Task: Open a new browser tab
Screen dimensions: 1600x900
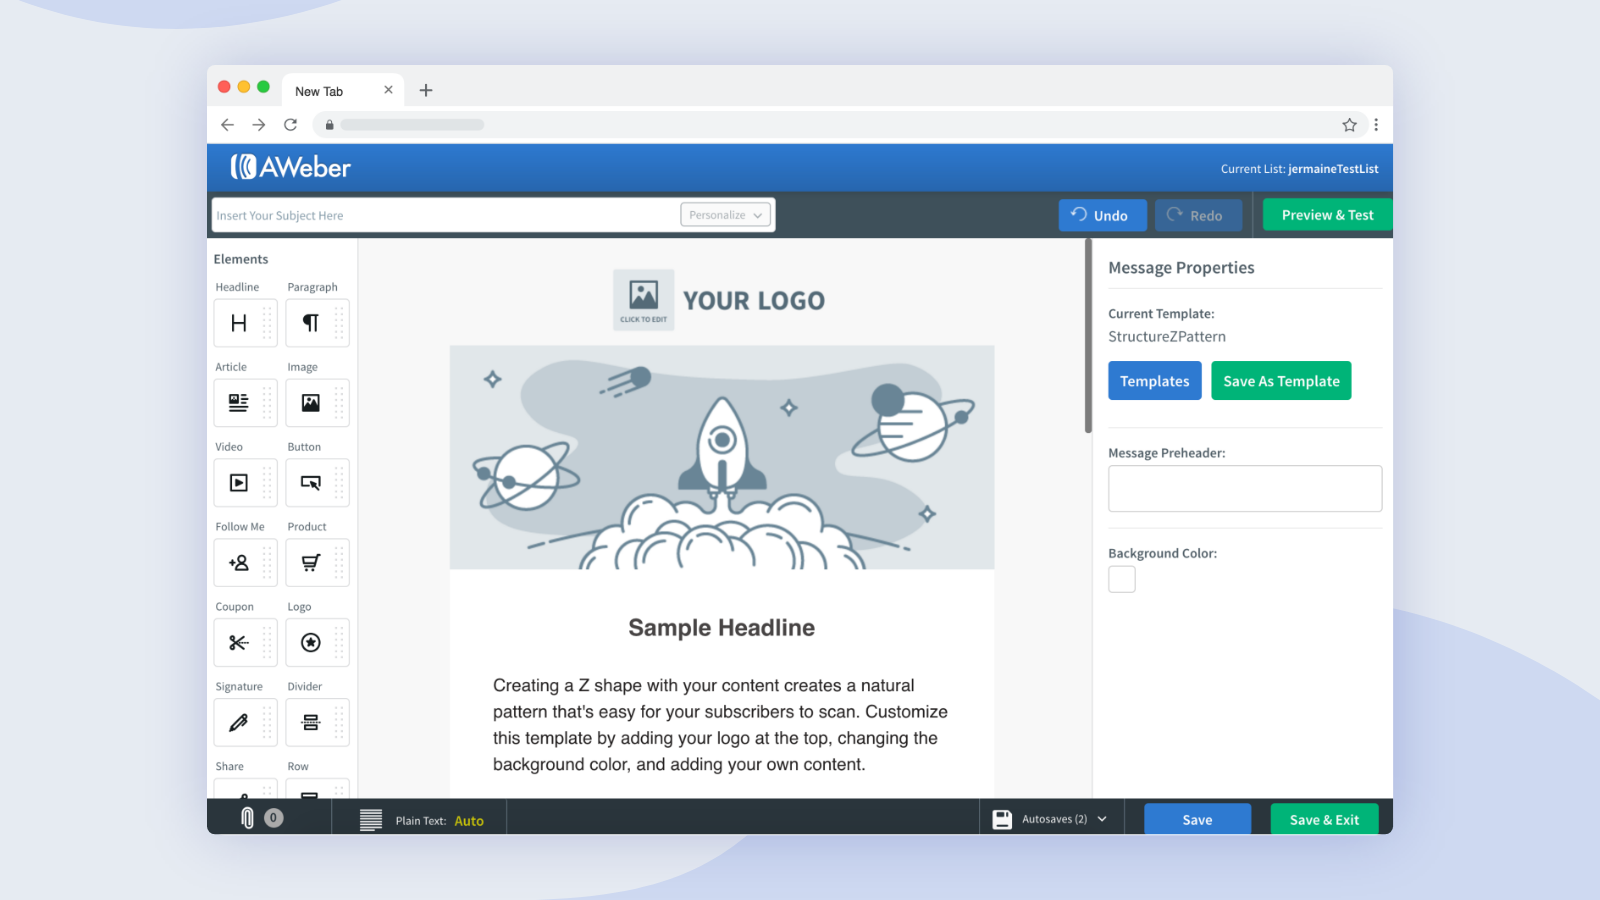Action: (x=426, y=90)
